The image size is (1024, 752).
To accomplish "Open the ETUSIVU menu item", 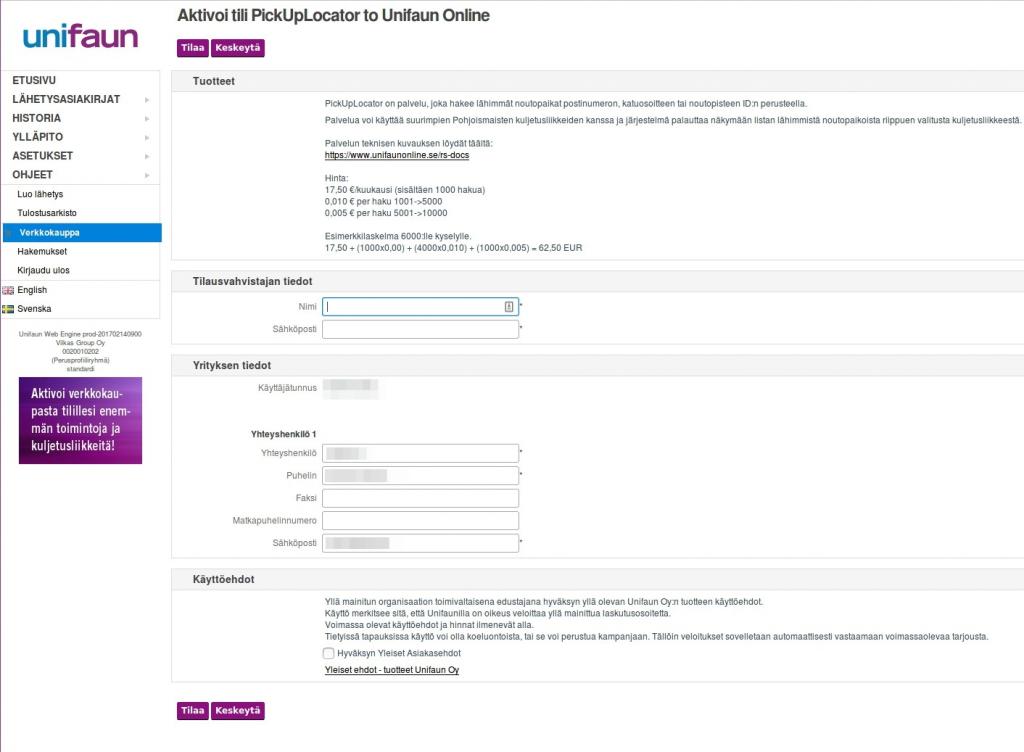I will (x=34, y=80).
